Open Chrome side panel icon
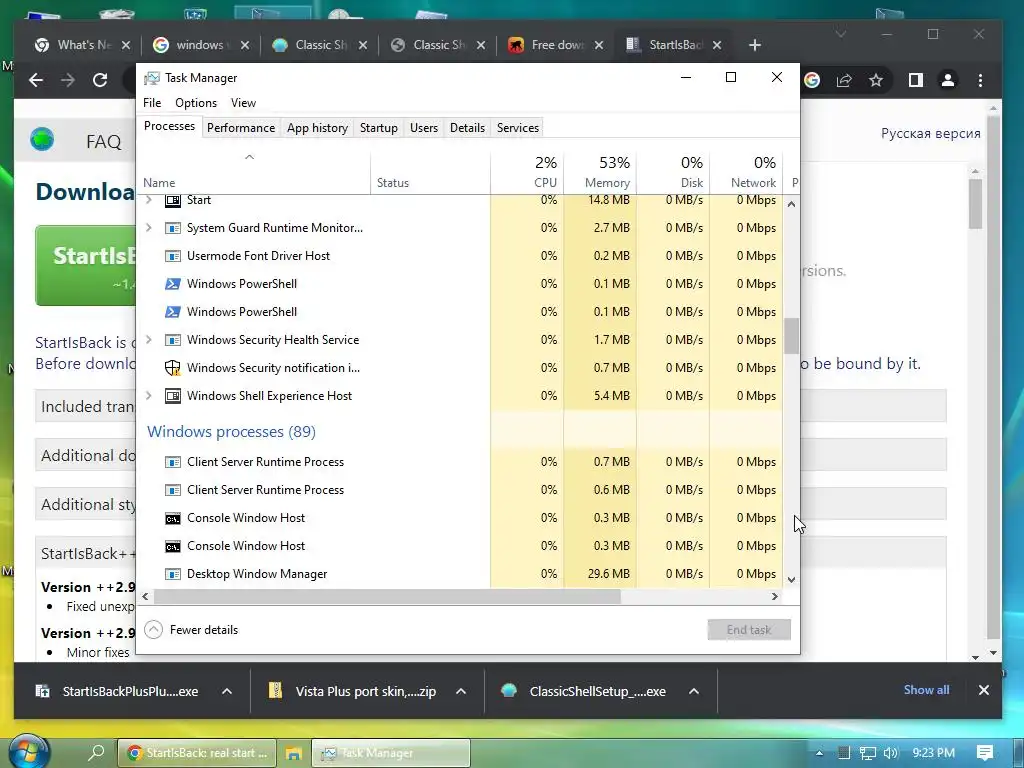The height and width of the screenshot is (768, 1024). pos(916,80)
